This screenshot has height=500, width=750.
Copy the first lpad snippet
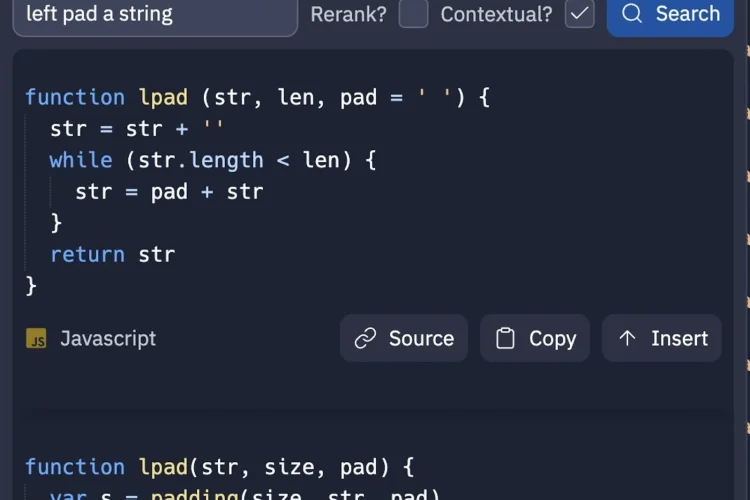point(535,339)
